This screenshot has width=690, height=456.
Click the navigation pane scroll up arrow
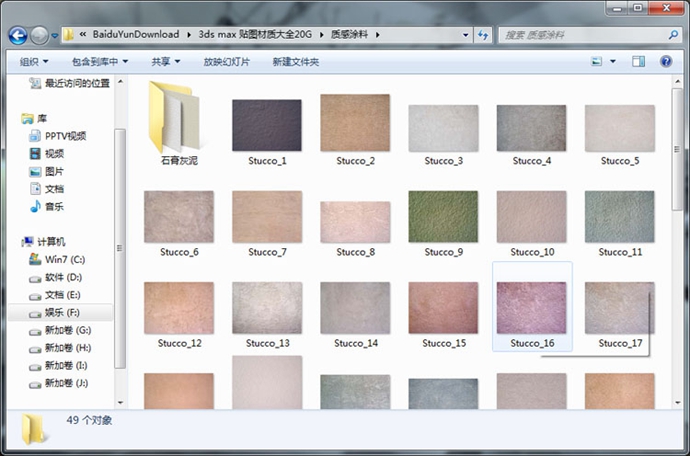coord(120,82)
